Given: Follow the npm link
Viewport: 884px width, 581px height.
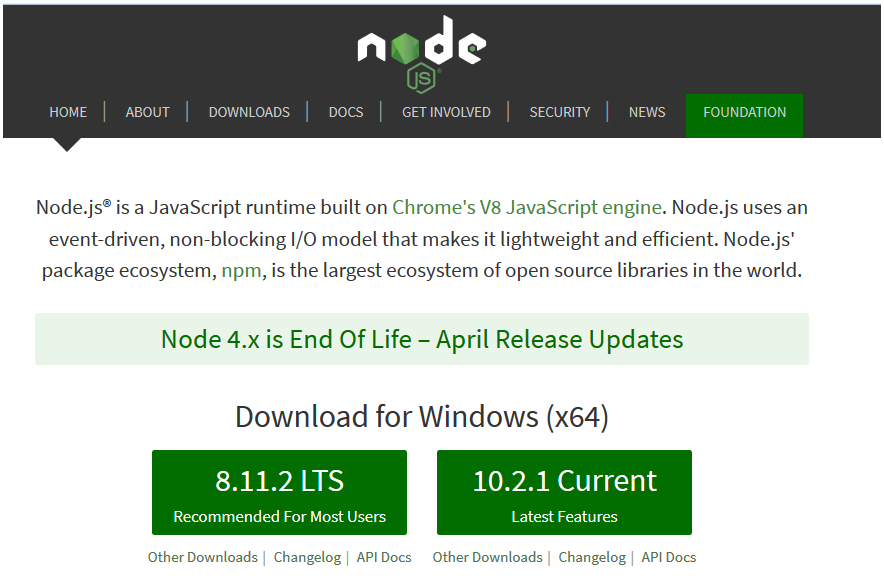Looking at the screenshot, I should [241, 270].
